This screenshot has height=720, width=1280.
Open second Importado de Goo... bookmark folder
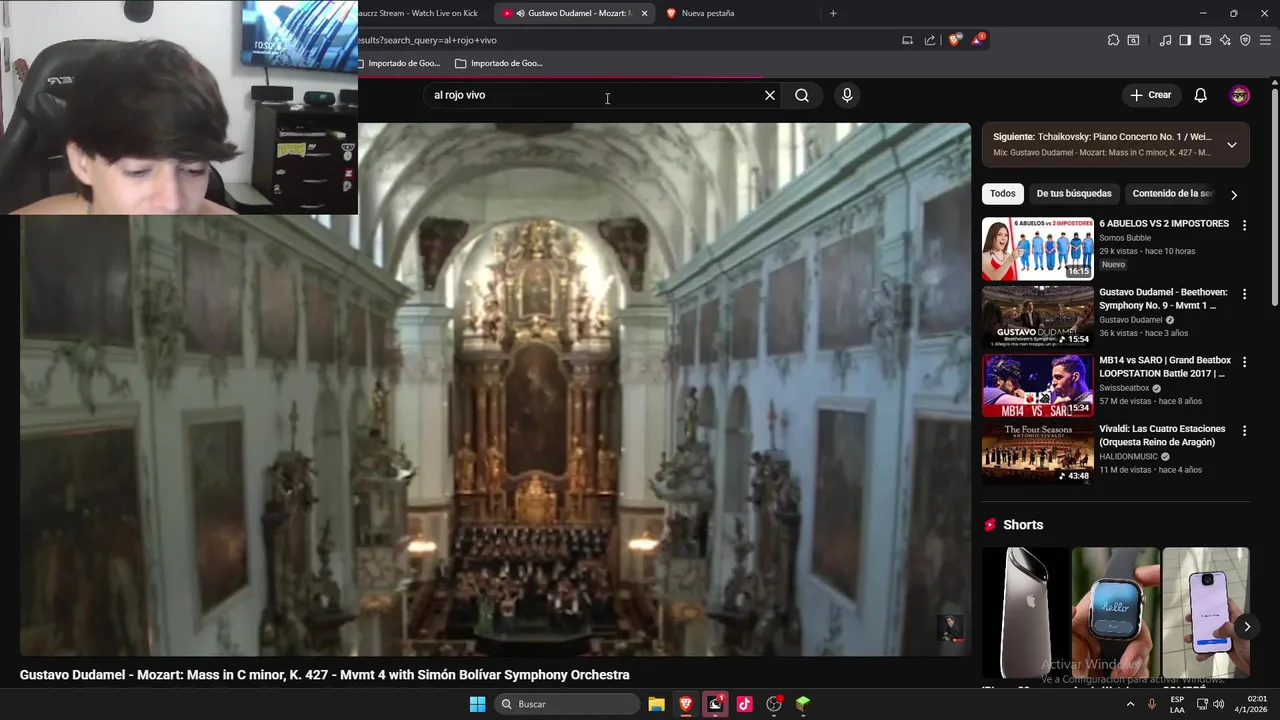[x=499, y=63]
